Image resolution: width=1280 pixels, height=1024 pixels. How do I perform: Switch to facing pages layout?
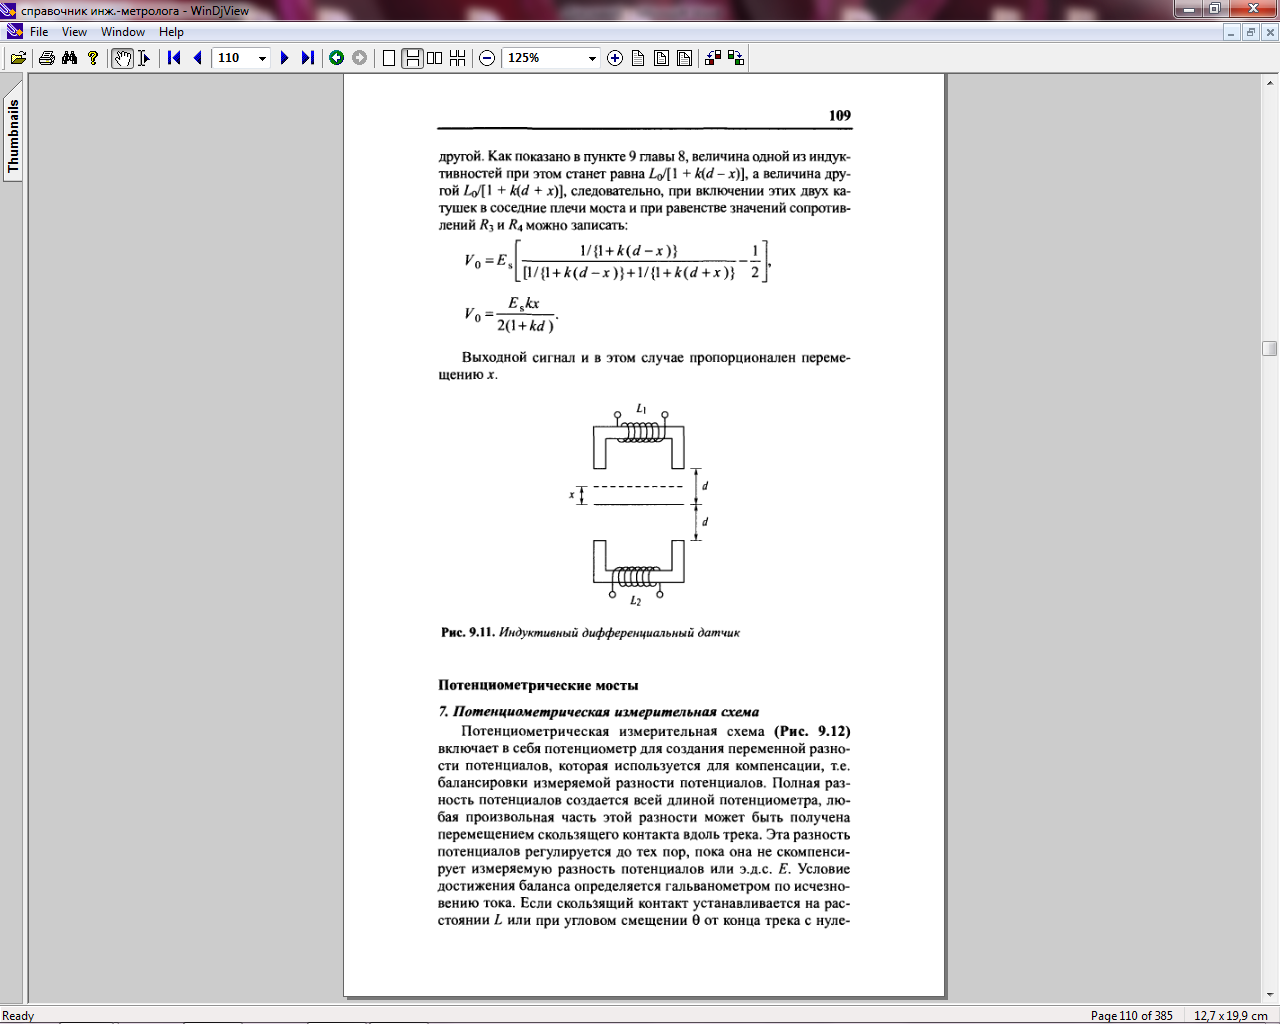pyautogui.click(x=434, y=58)
